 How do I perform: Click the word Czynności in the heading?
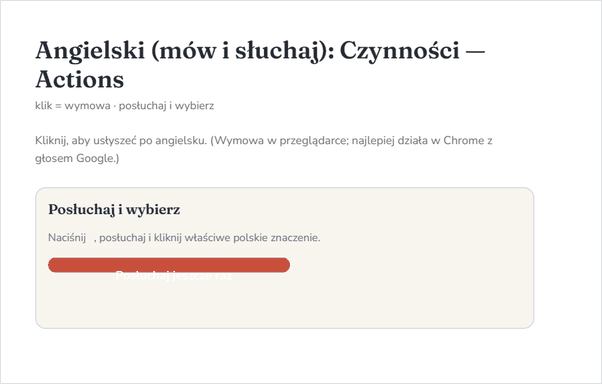pyautogui.click(x=400, y=51)
